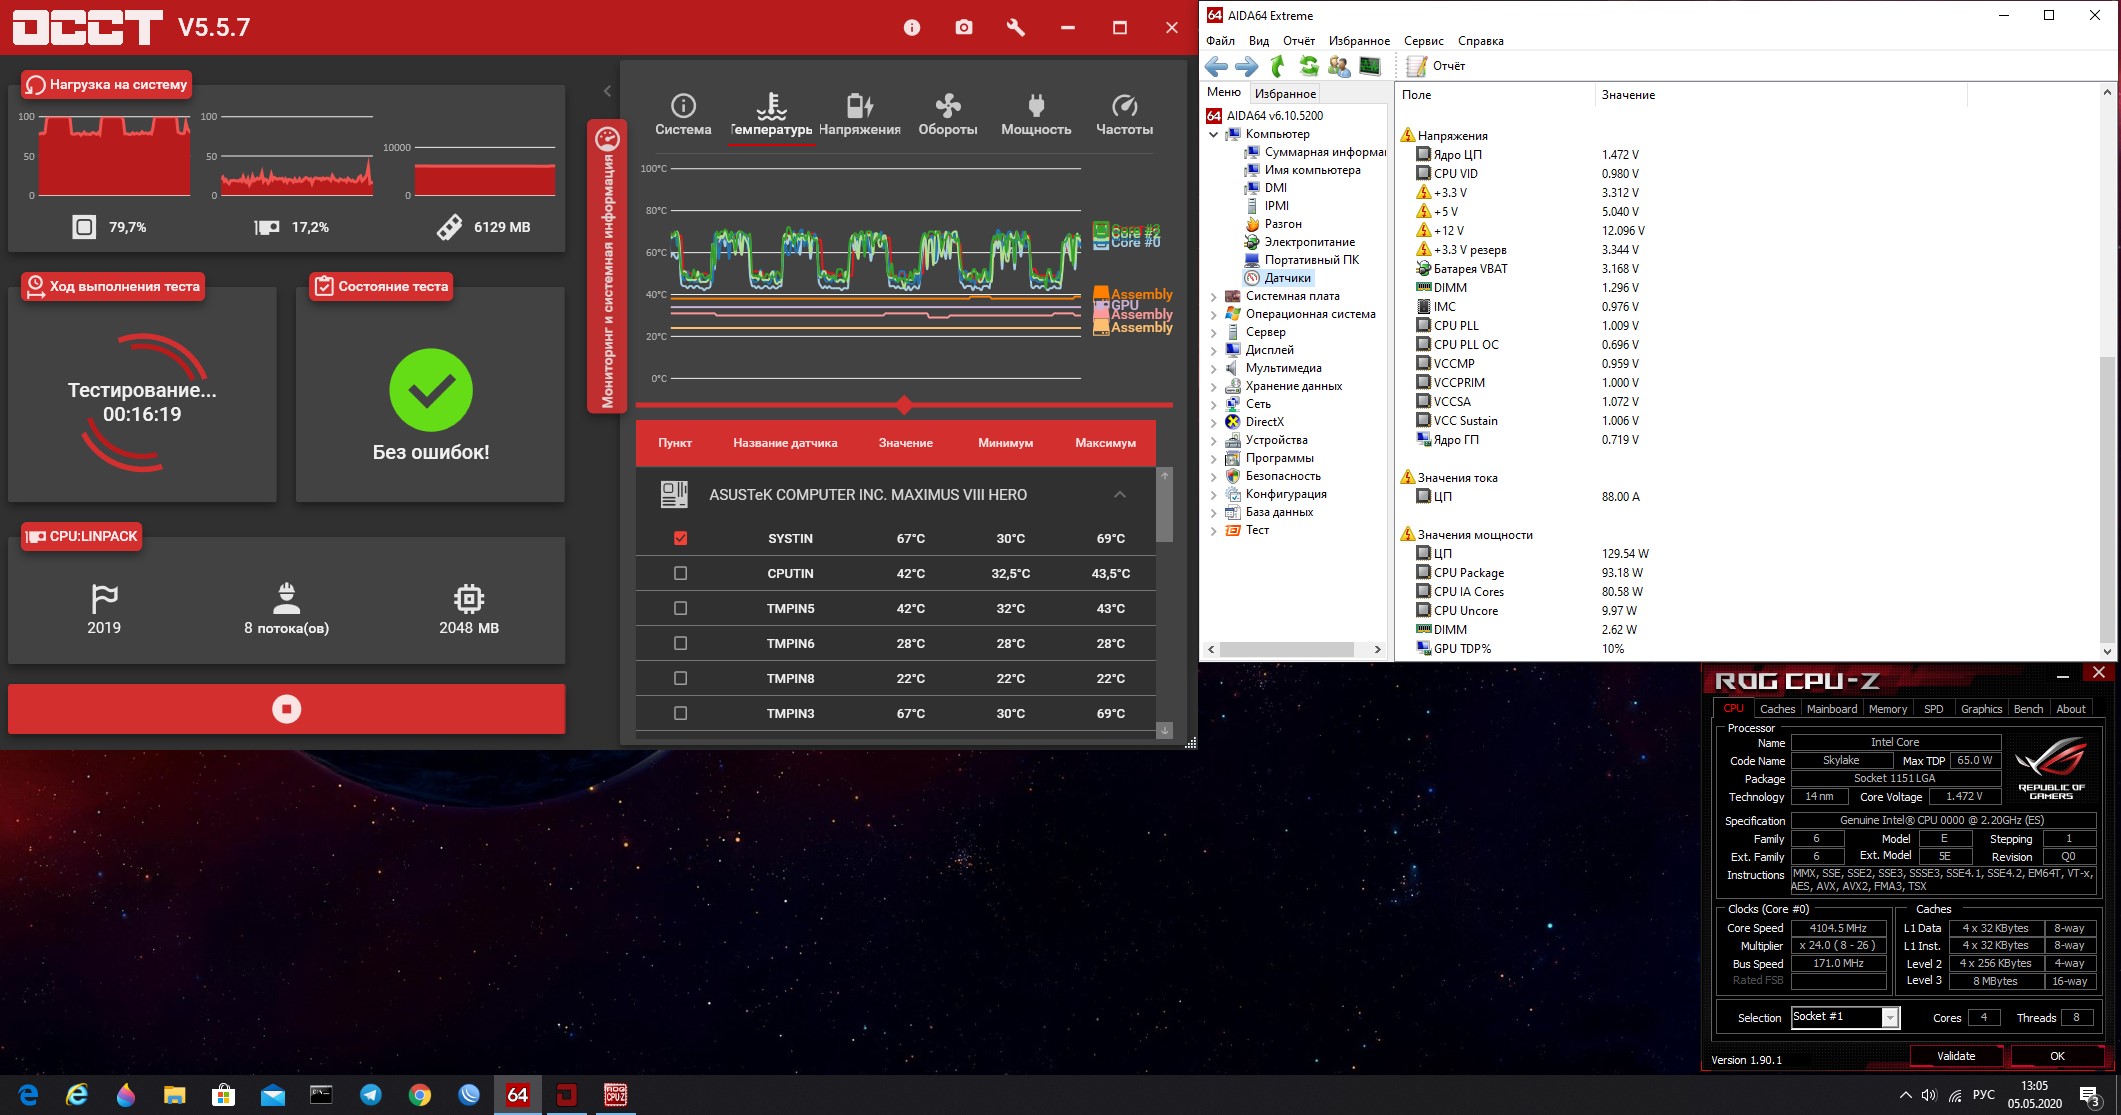Switch to the Напряжения monitoring tab
This screenshot has width=2121, height=1115.
859,115
